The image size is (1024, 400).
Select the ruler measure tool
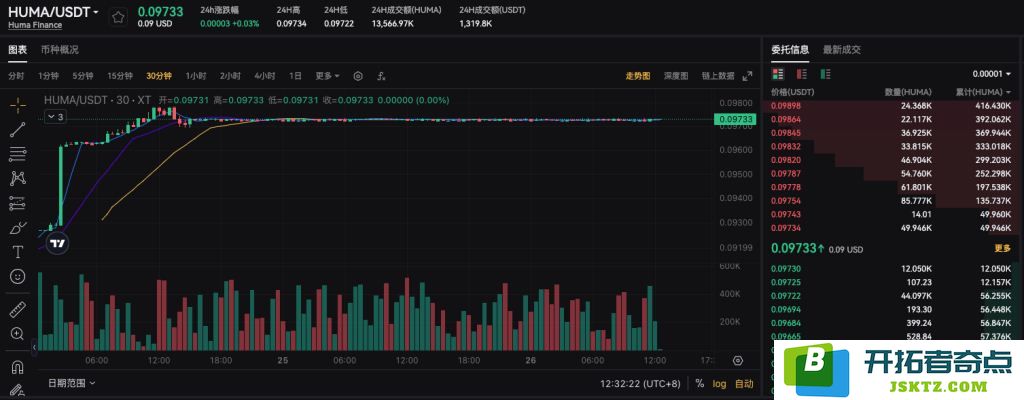(x=18, y=309)
